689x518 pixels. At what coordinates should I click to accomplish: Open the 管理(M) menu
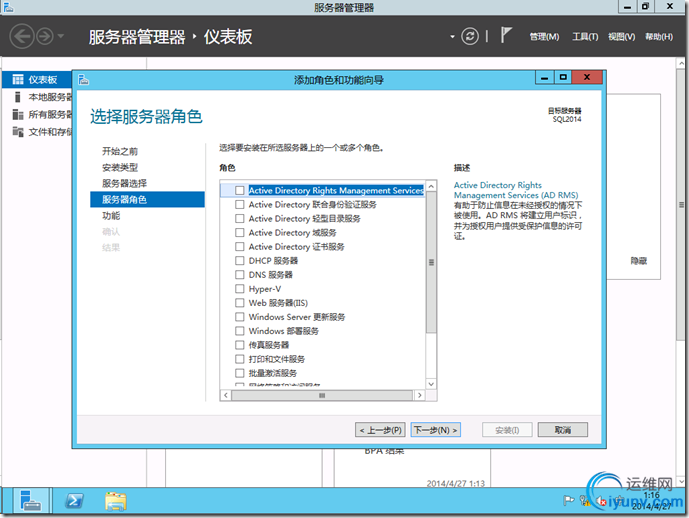[x=544, y=37]
